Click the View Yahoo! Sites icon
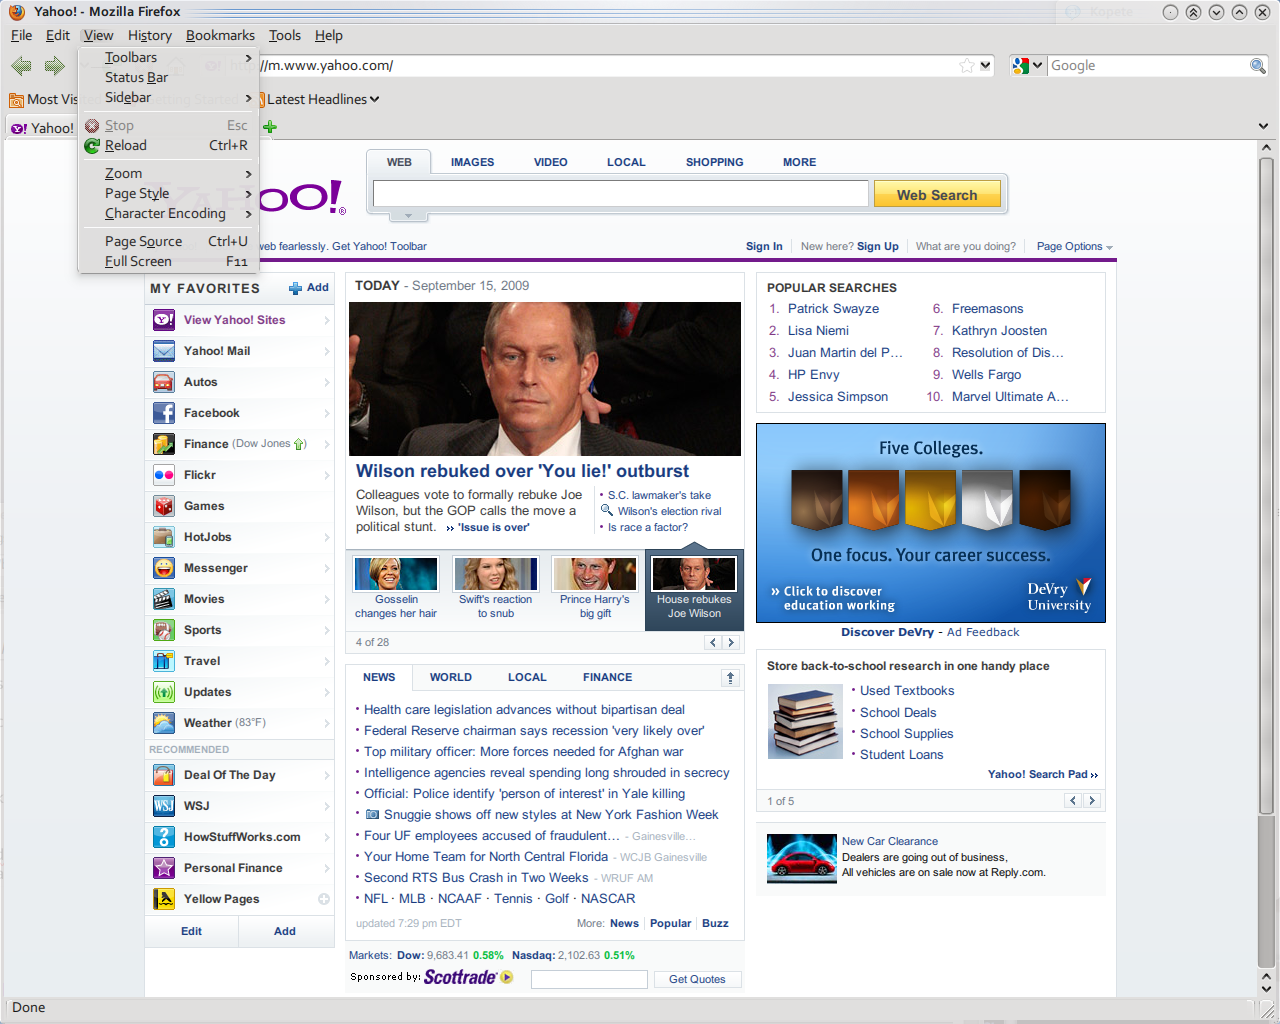Image resolution: width=1280 pixels, height=1024 pixels. pyautogui.click(x=164, y=320)
